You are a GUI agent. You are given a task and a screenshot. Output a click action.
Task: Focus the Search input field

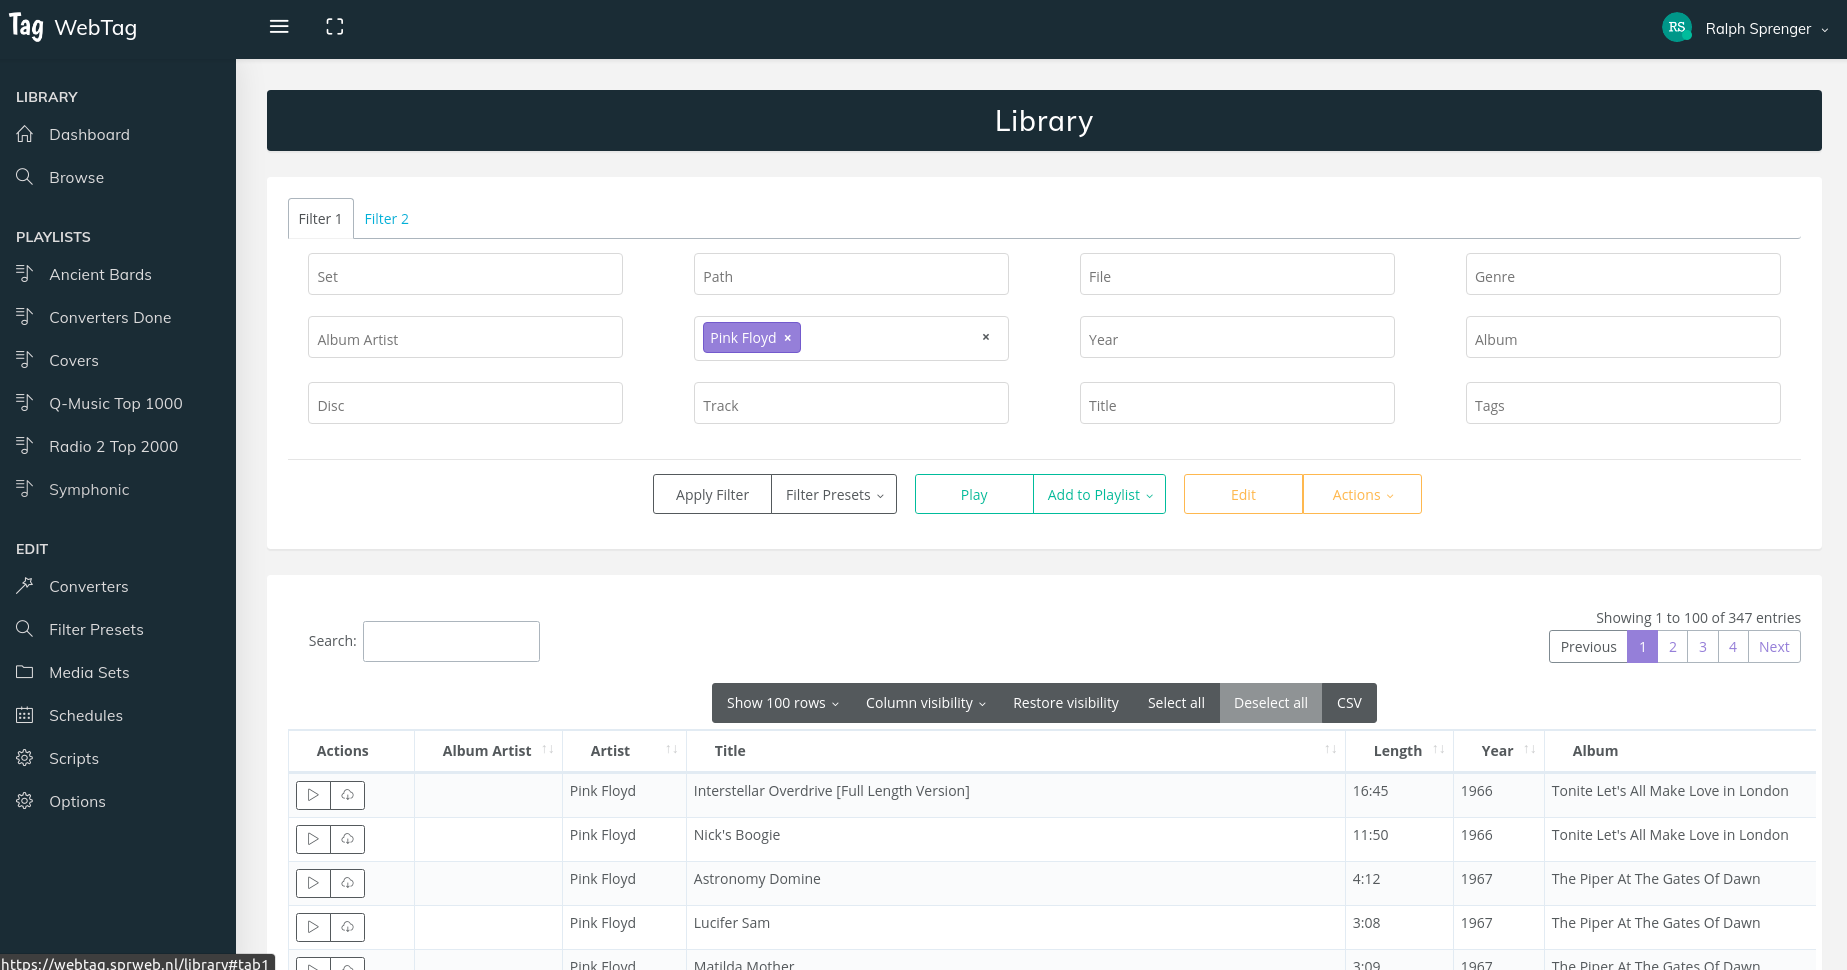(x=451, y=641)
